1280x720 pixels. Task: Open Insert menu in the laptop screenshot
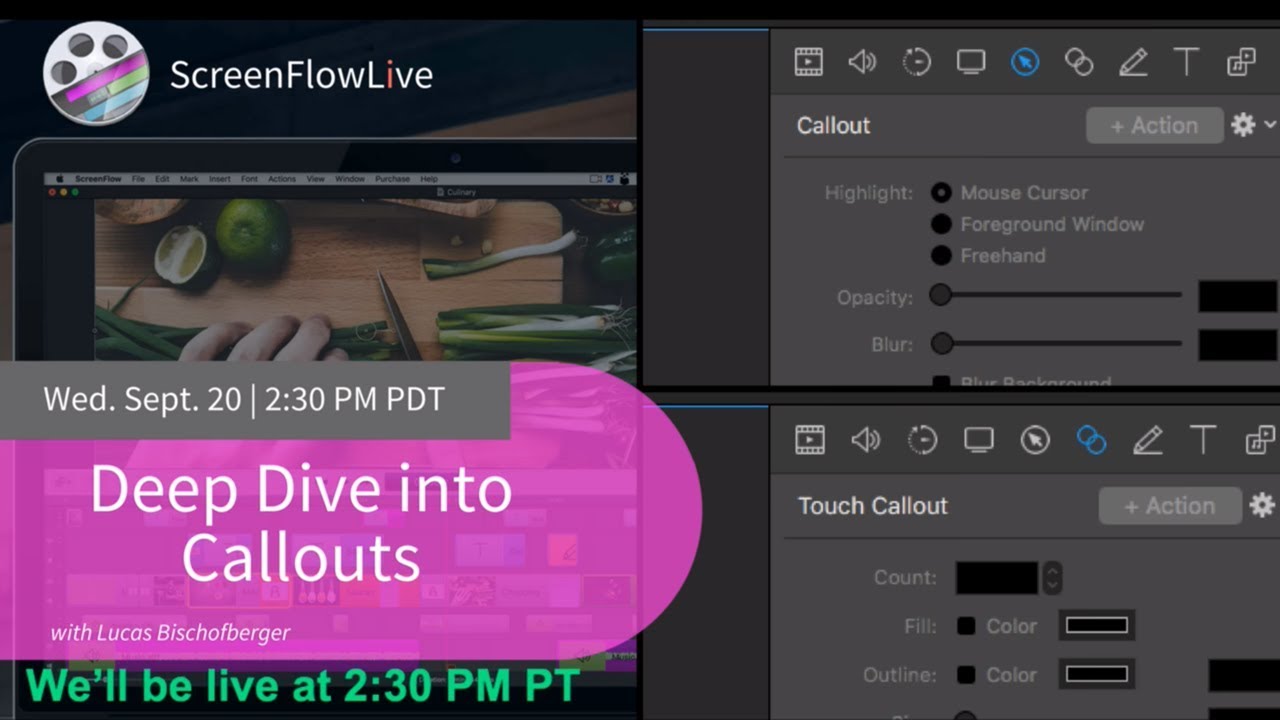click(220, 179)
